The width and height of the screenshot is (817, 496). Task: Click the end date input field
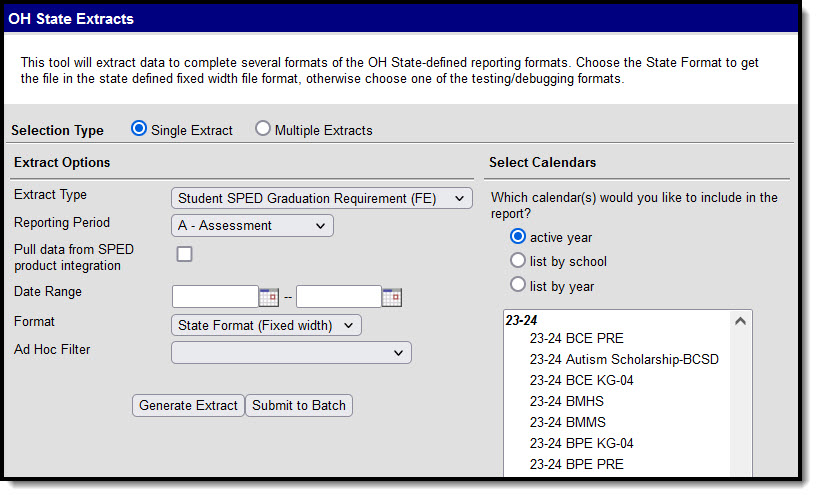[339, 297]
